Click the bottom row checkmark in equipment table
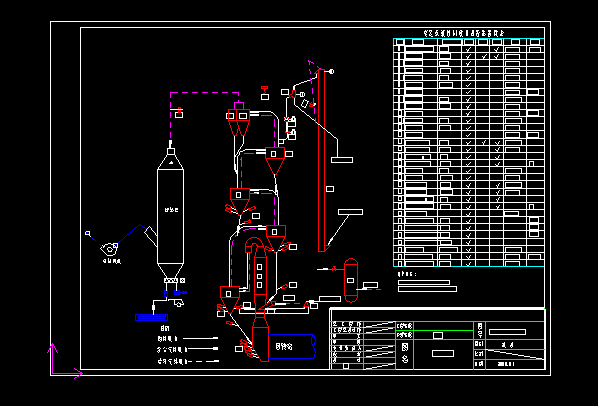 (468, 263)
